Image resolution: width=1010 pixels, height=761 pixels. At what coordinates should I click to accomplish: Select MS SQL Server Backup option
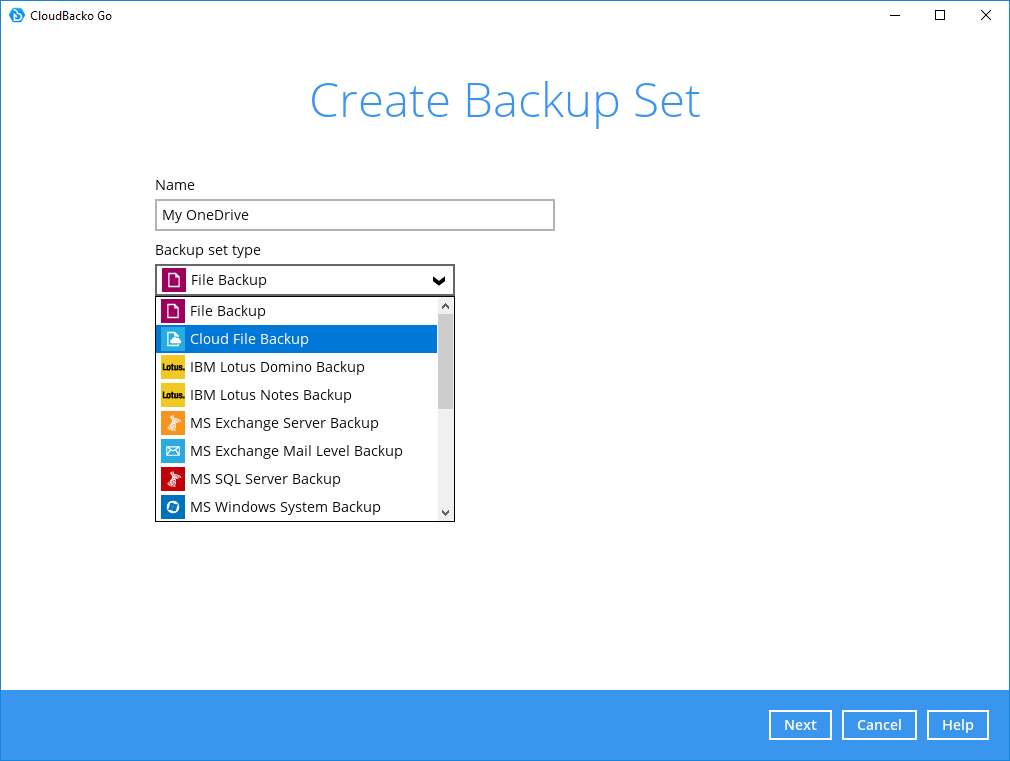tap(296, 479)
